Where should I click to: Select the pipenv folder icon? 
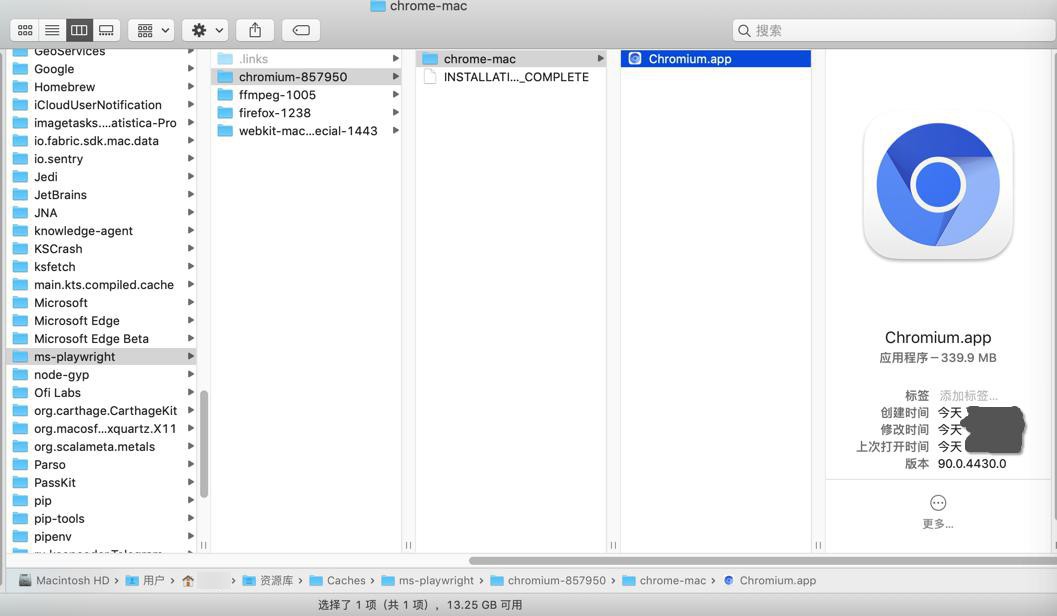(21, 536)
